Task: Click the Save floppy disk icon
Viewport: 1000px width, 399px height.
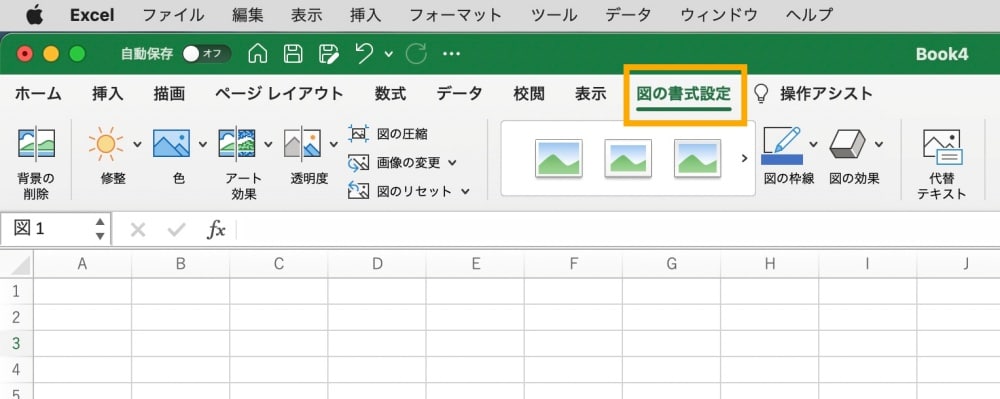Action: [293, 54]
